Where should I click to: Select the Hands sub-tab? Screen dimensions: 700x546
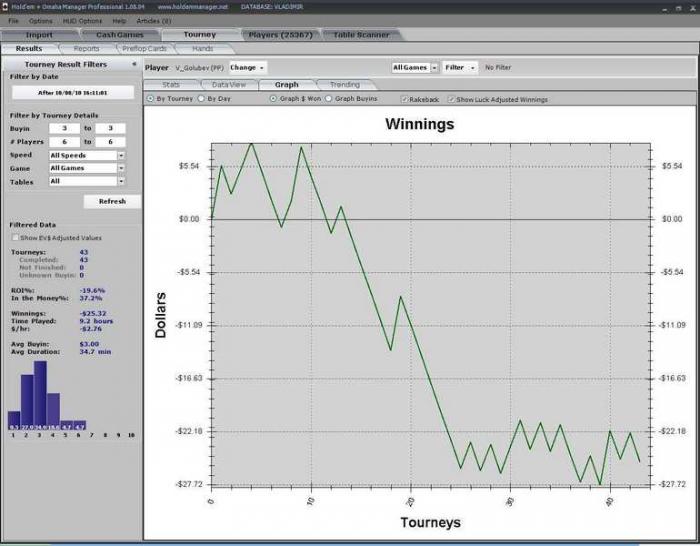(203, 49)
